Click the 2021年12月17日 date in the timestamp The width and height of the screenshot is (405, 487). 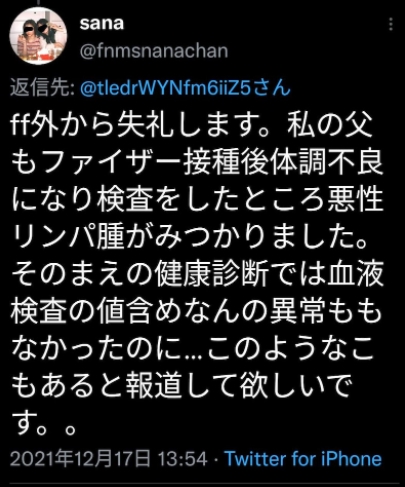click(80, 459)
